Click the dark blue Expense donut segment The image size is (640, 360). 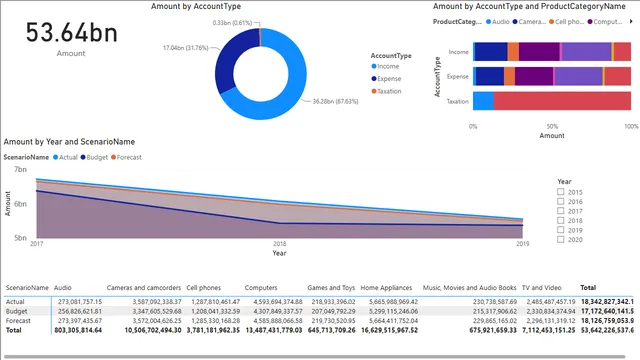click(x=226, y=65)
